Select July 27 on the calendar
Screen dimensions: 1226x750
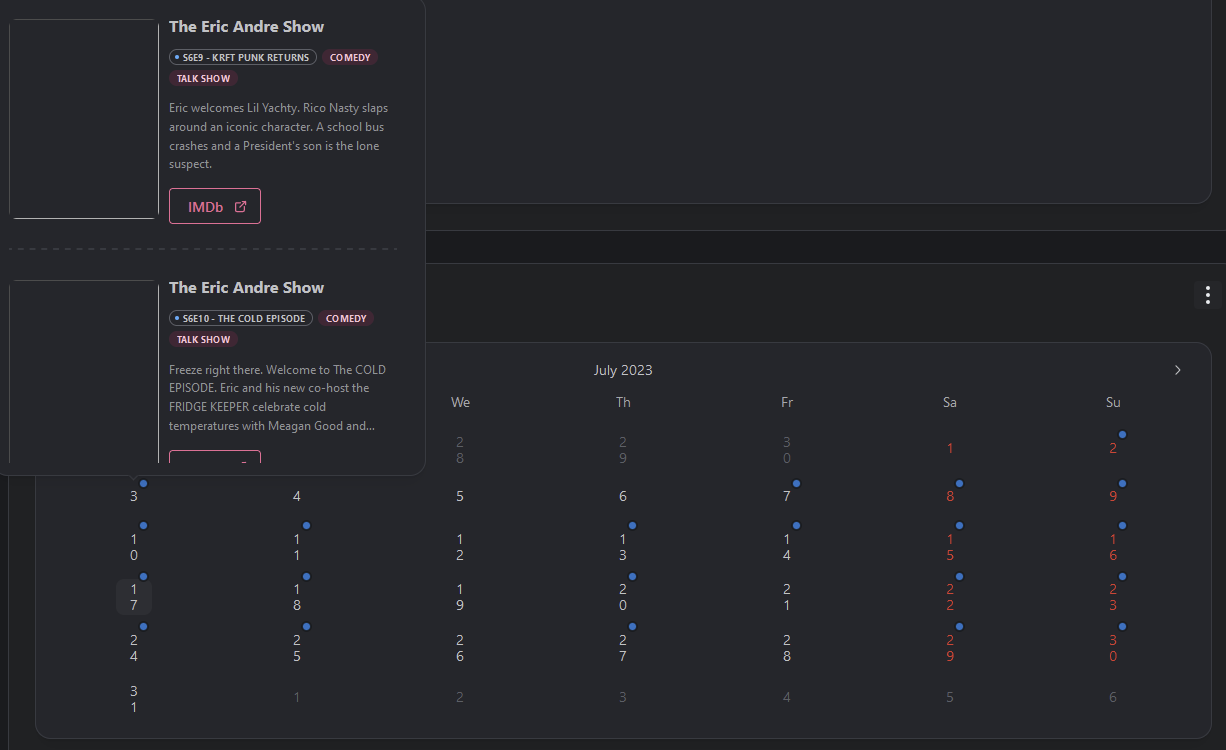(x=623, y=648)
